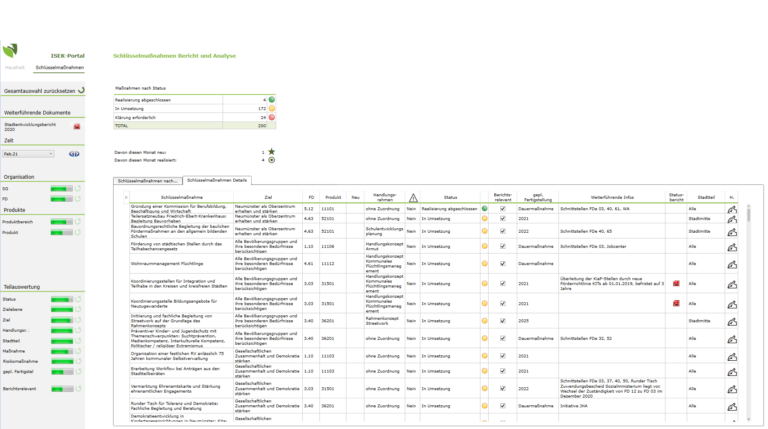Toggle Berichtsrelevant checkbox for Runder Tisch für Toleranz
Screen dimensions: 768x429
point(503,406)
